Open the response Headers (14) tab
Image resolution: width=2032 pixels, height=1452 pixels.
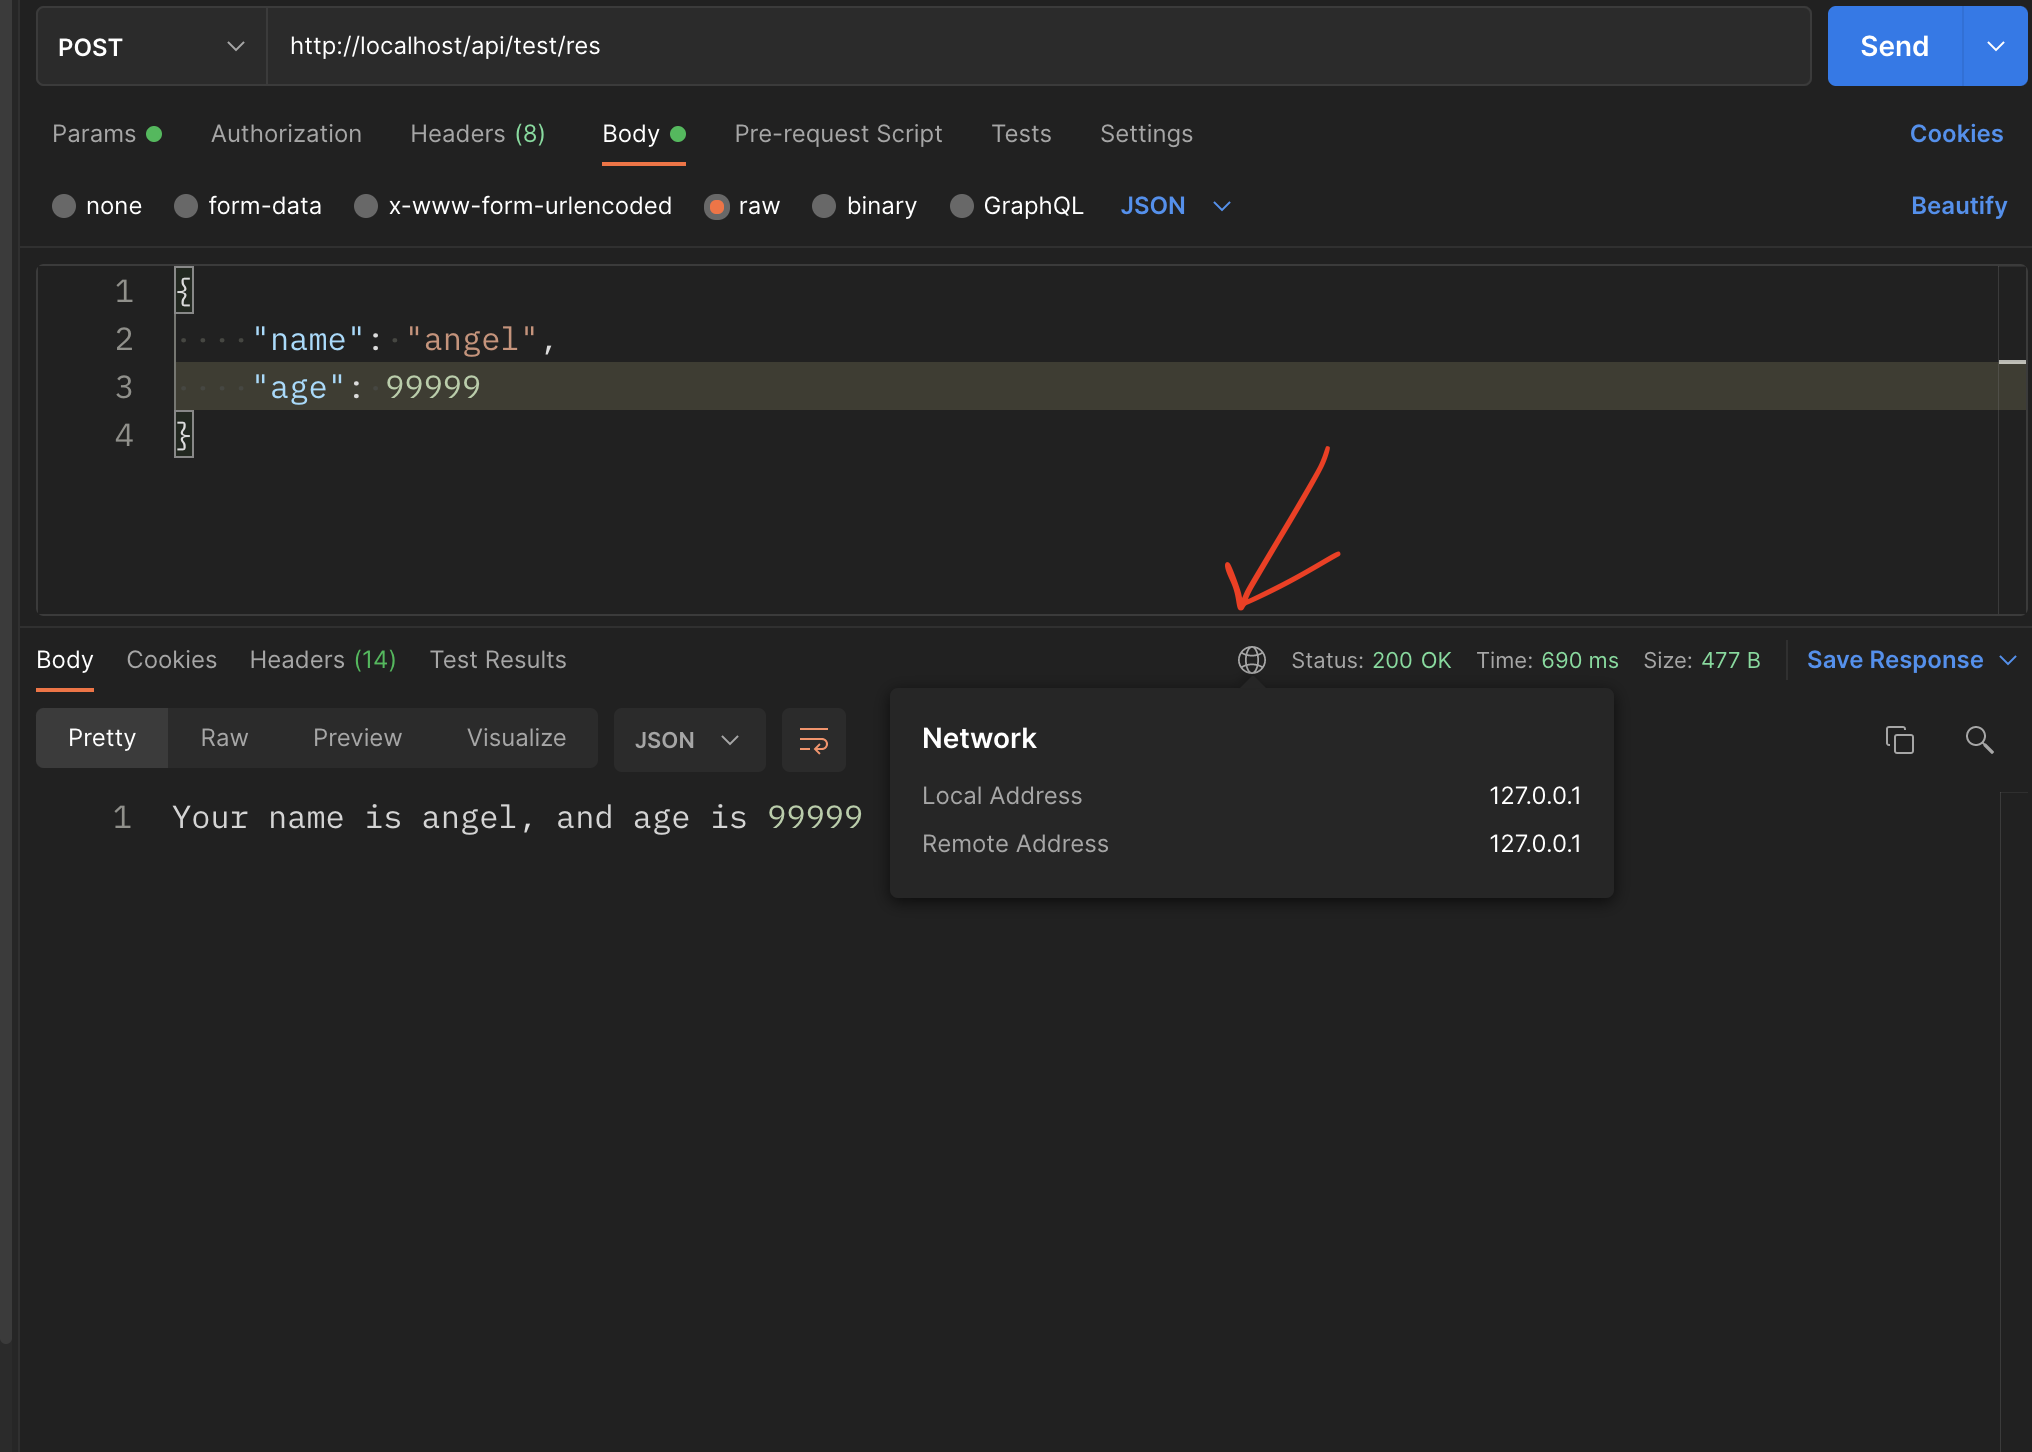[x=322, y=660]
